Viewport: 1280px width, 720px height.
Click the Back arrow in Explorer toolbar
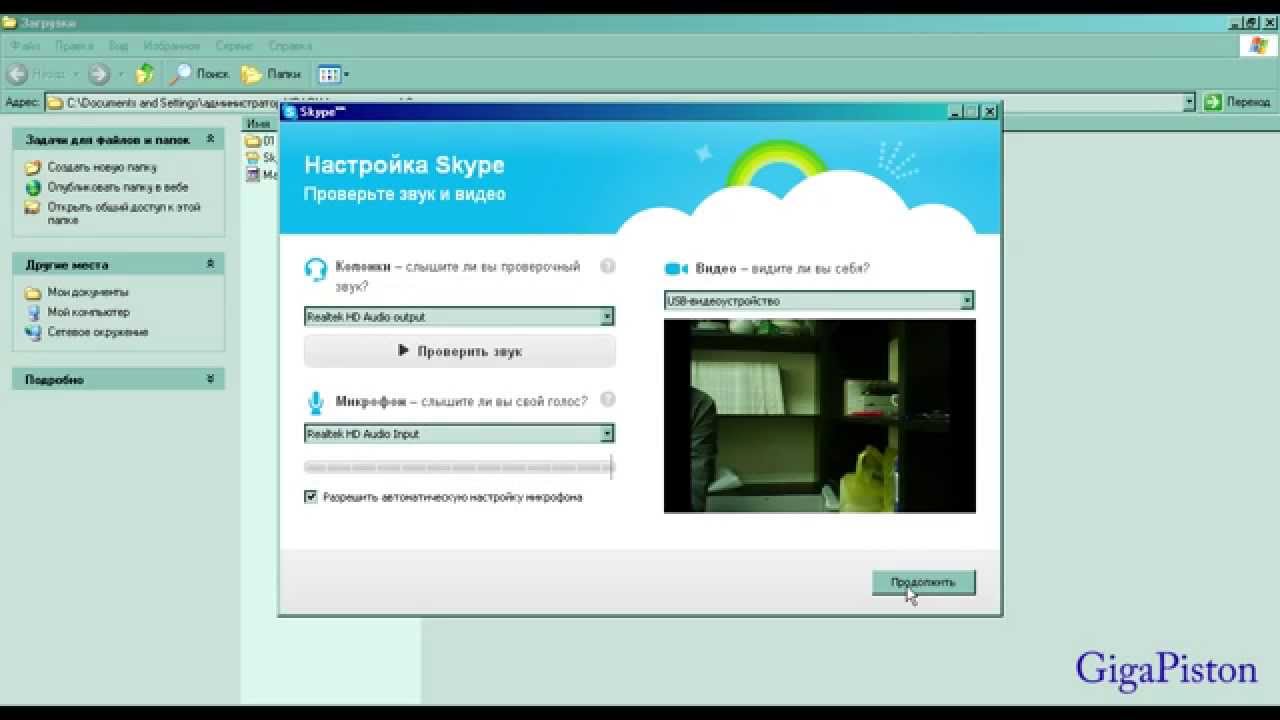coord(18,74)
